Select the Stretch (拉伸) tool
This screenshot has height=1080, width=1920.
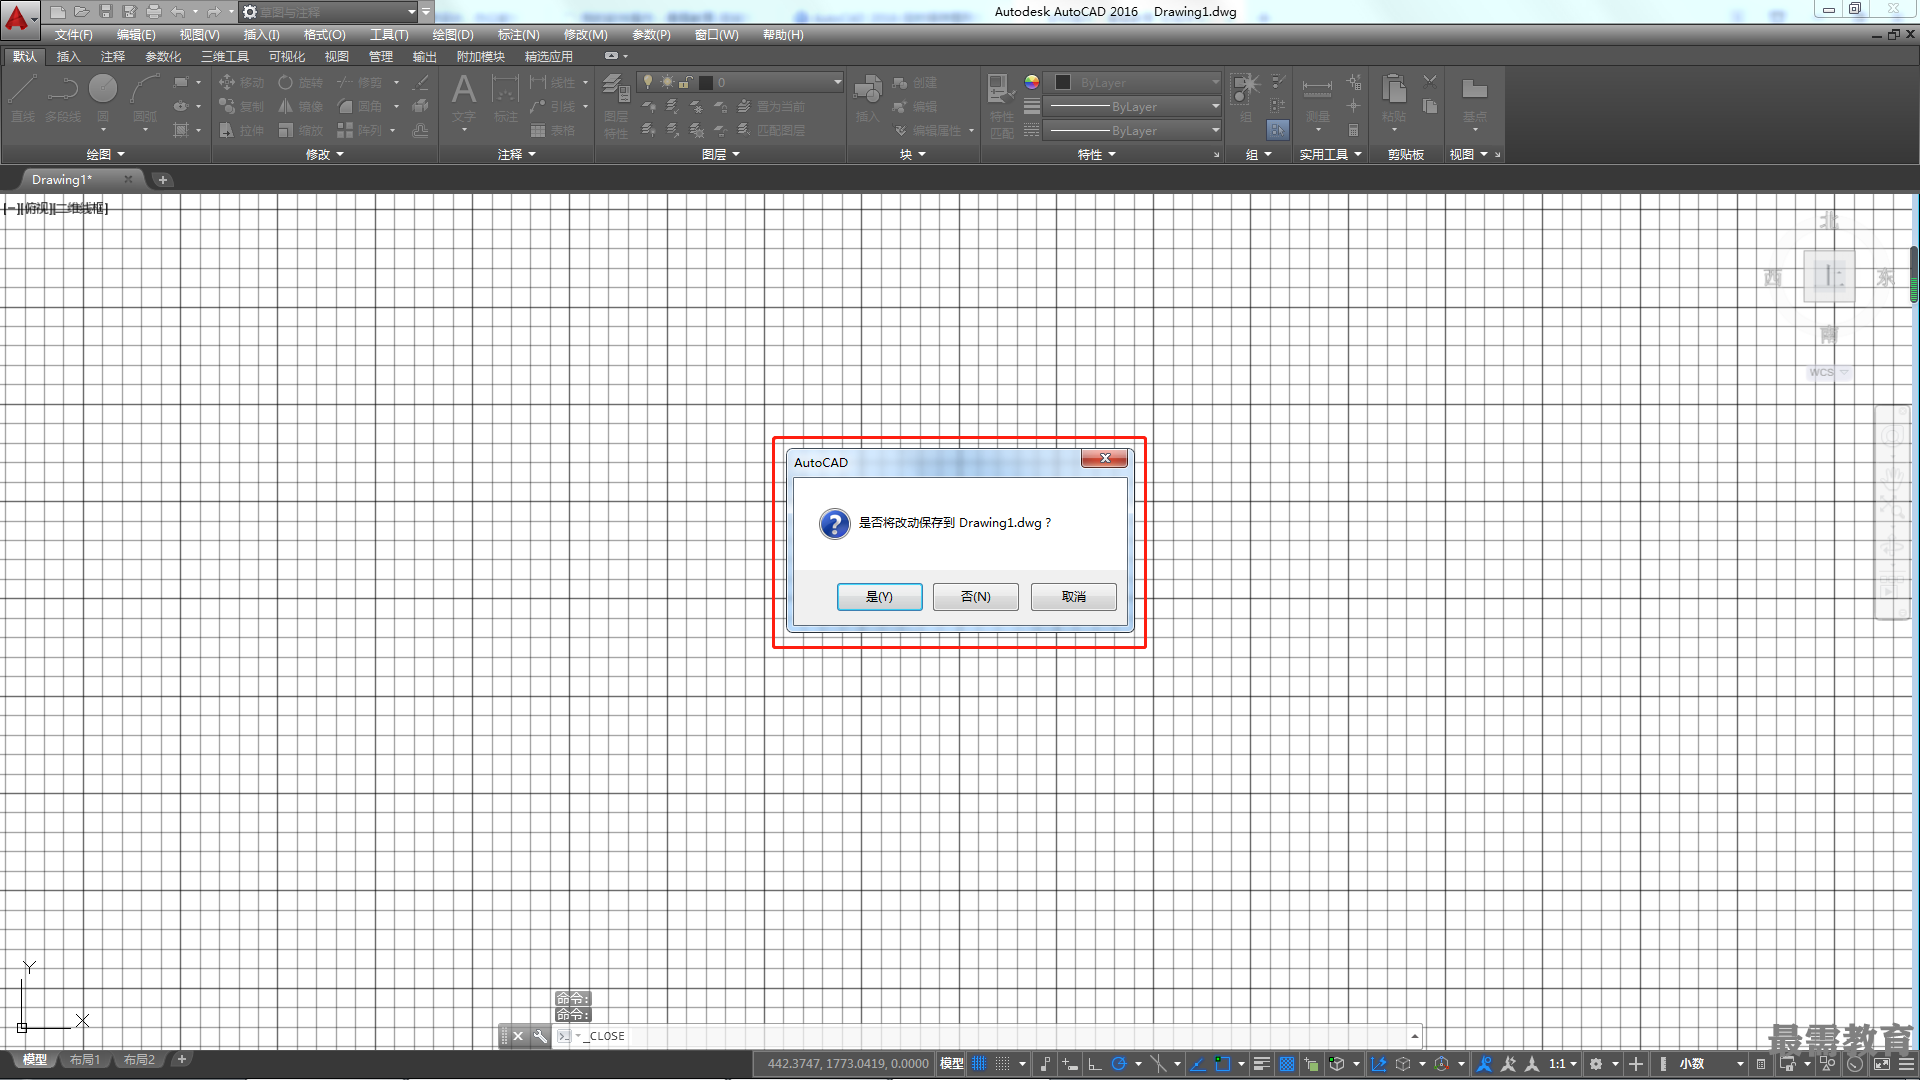tap(241, 130)
